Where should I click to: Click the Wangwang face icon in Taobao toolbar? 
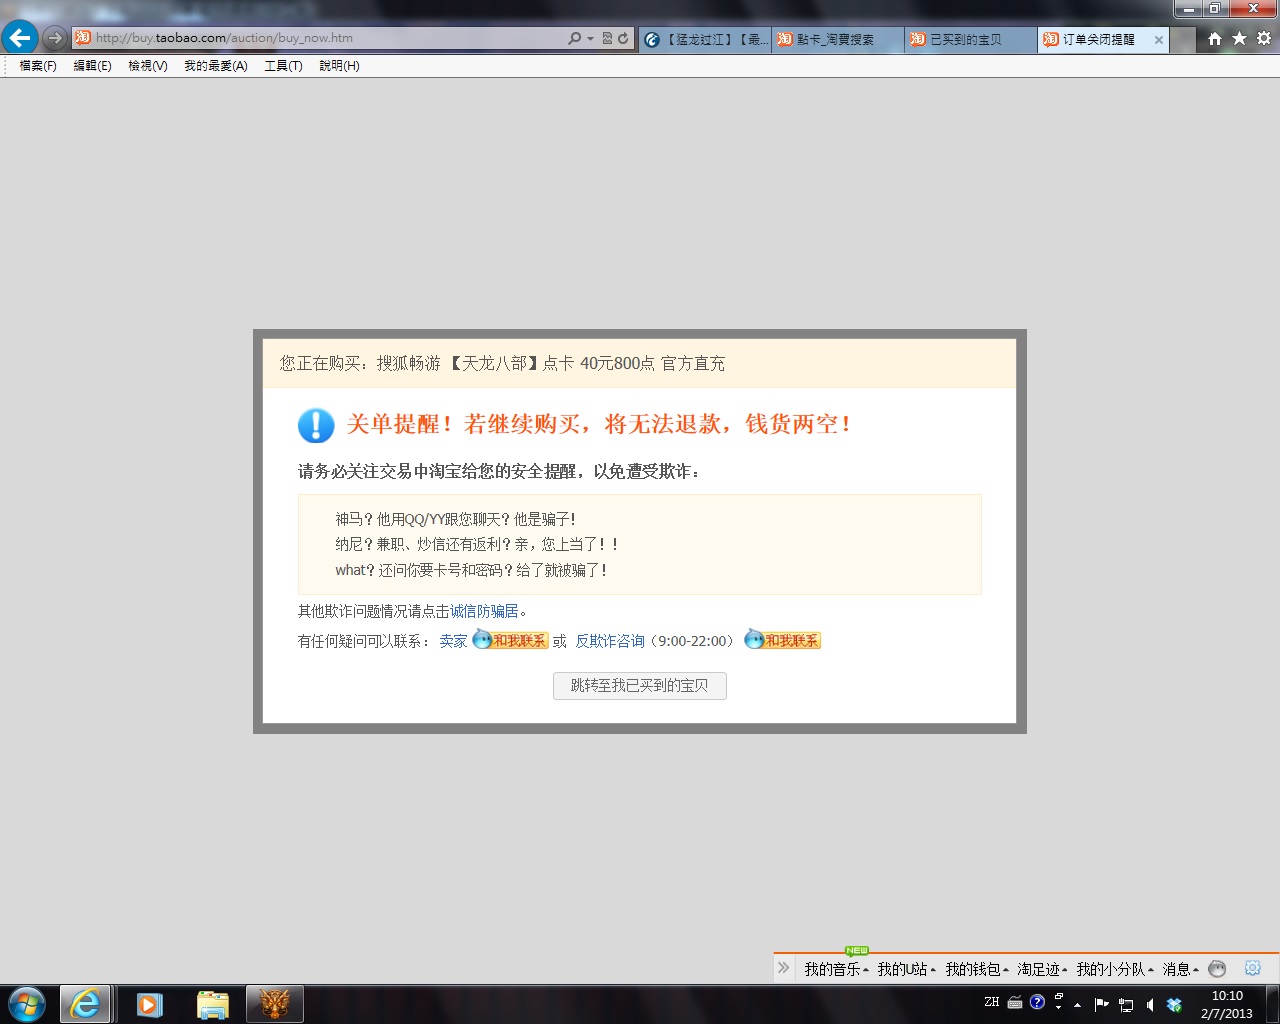point(1217,968)
